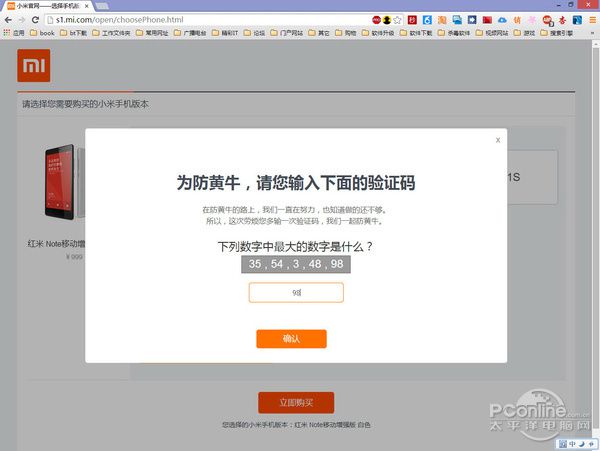Expand the 常用网址 bookmark folder
This screenshot has width=600, height=451.
pyautogui.click(x=154, y=32)
